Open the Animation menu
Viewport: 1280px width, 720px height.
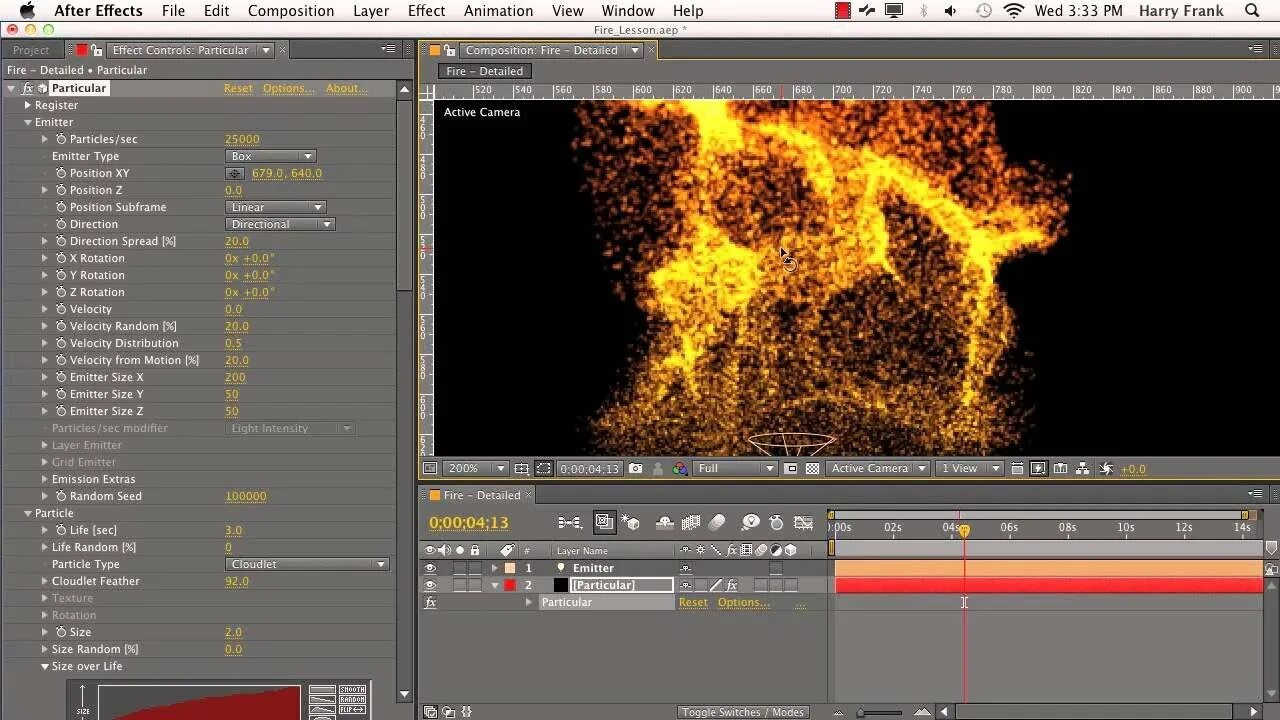498,11
